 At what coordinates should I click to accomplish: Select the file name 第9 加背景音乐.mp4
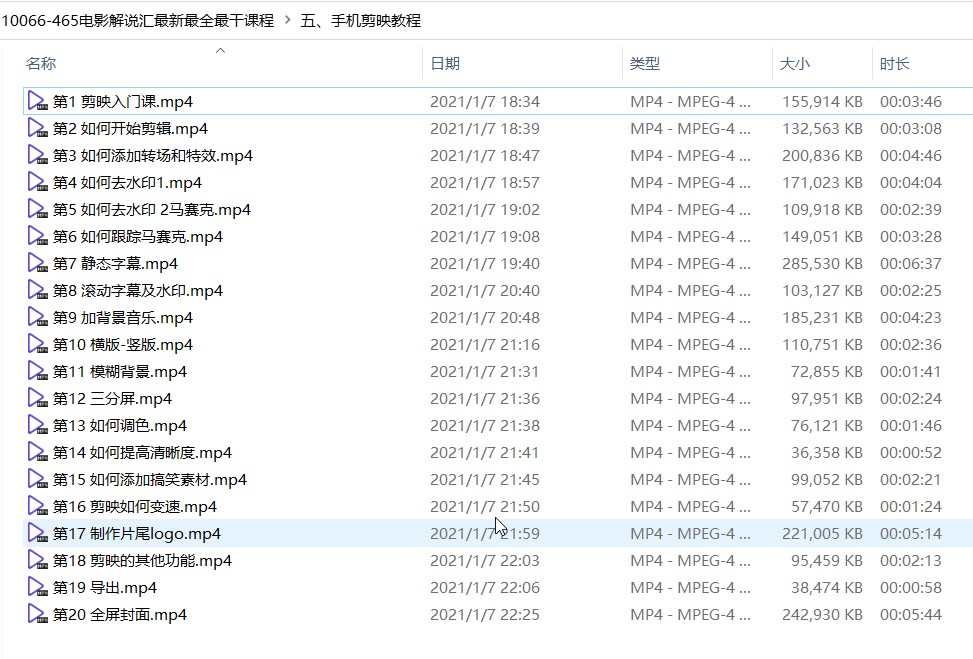click(x=123, y=317)
